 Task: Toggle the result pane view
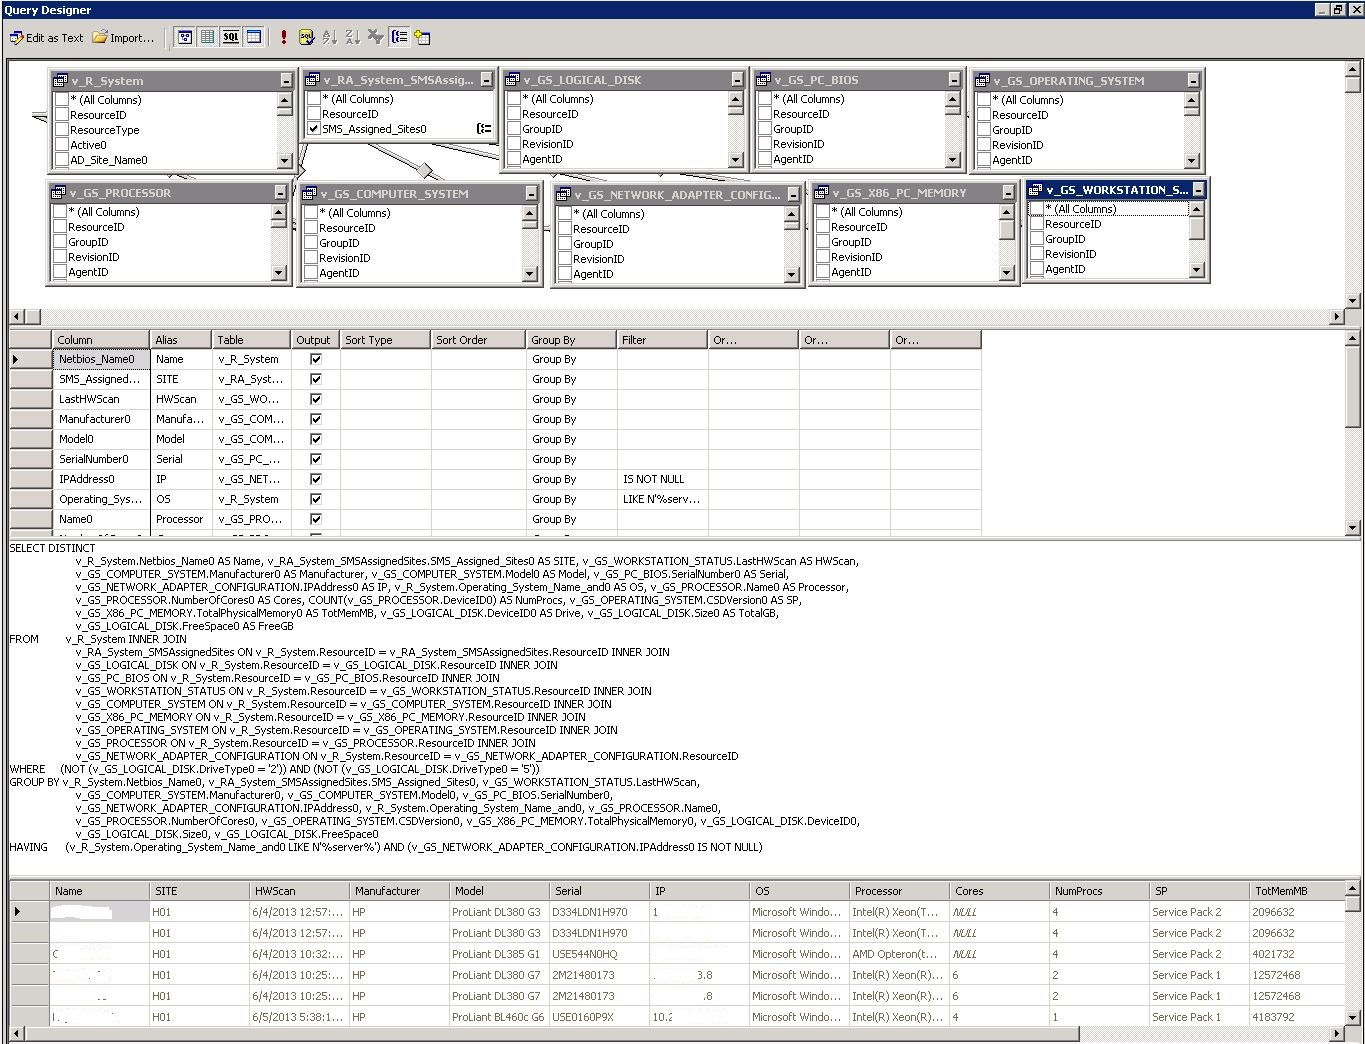(x=254, y=37)
